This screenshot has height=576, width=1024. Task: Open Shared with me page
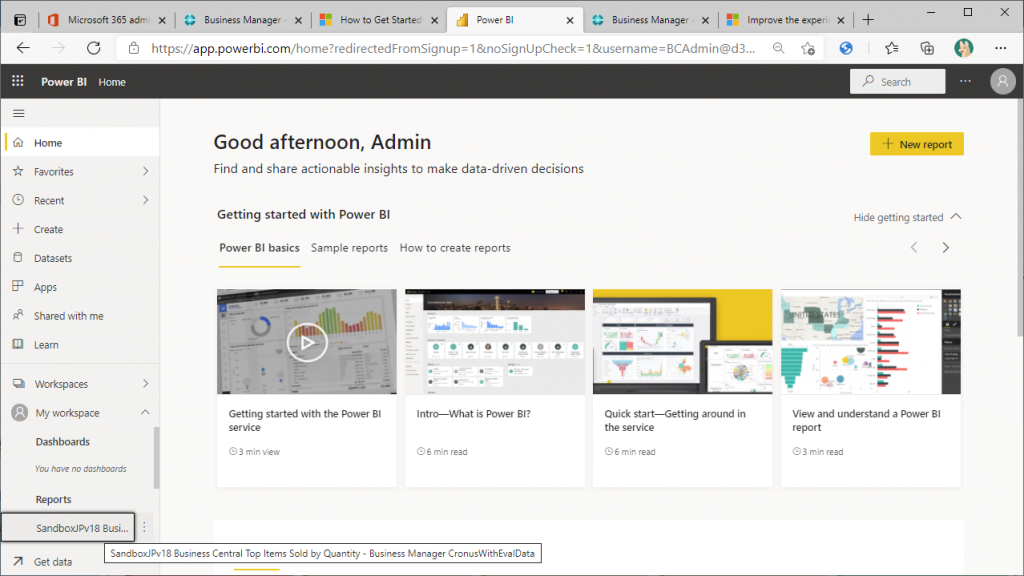[80, 315]
